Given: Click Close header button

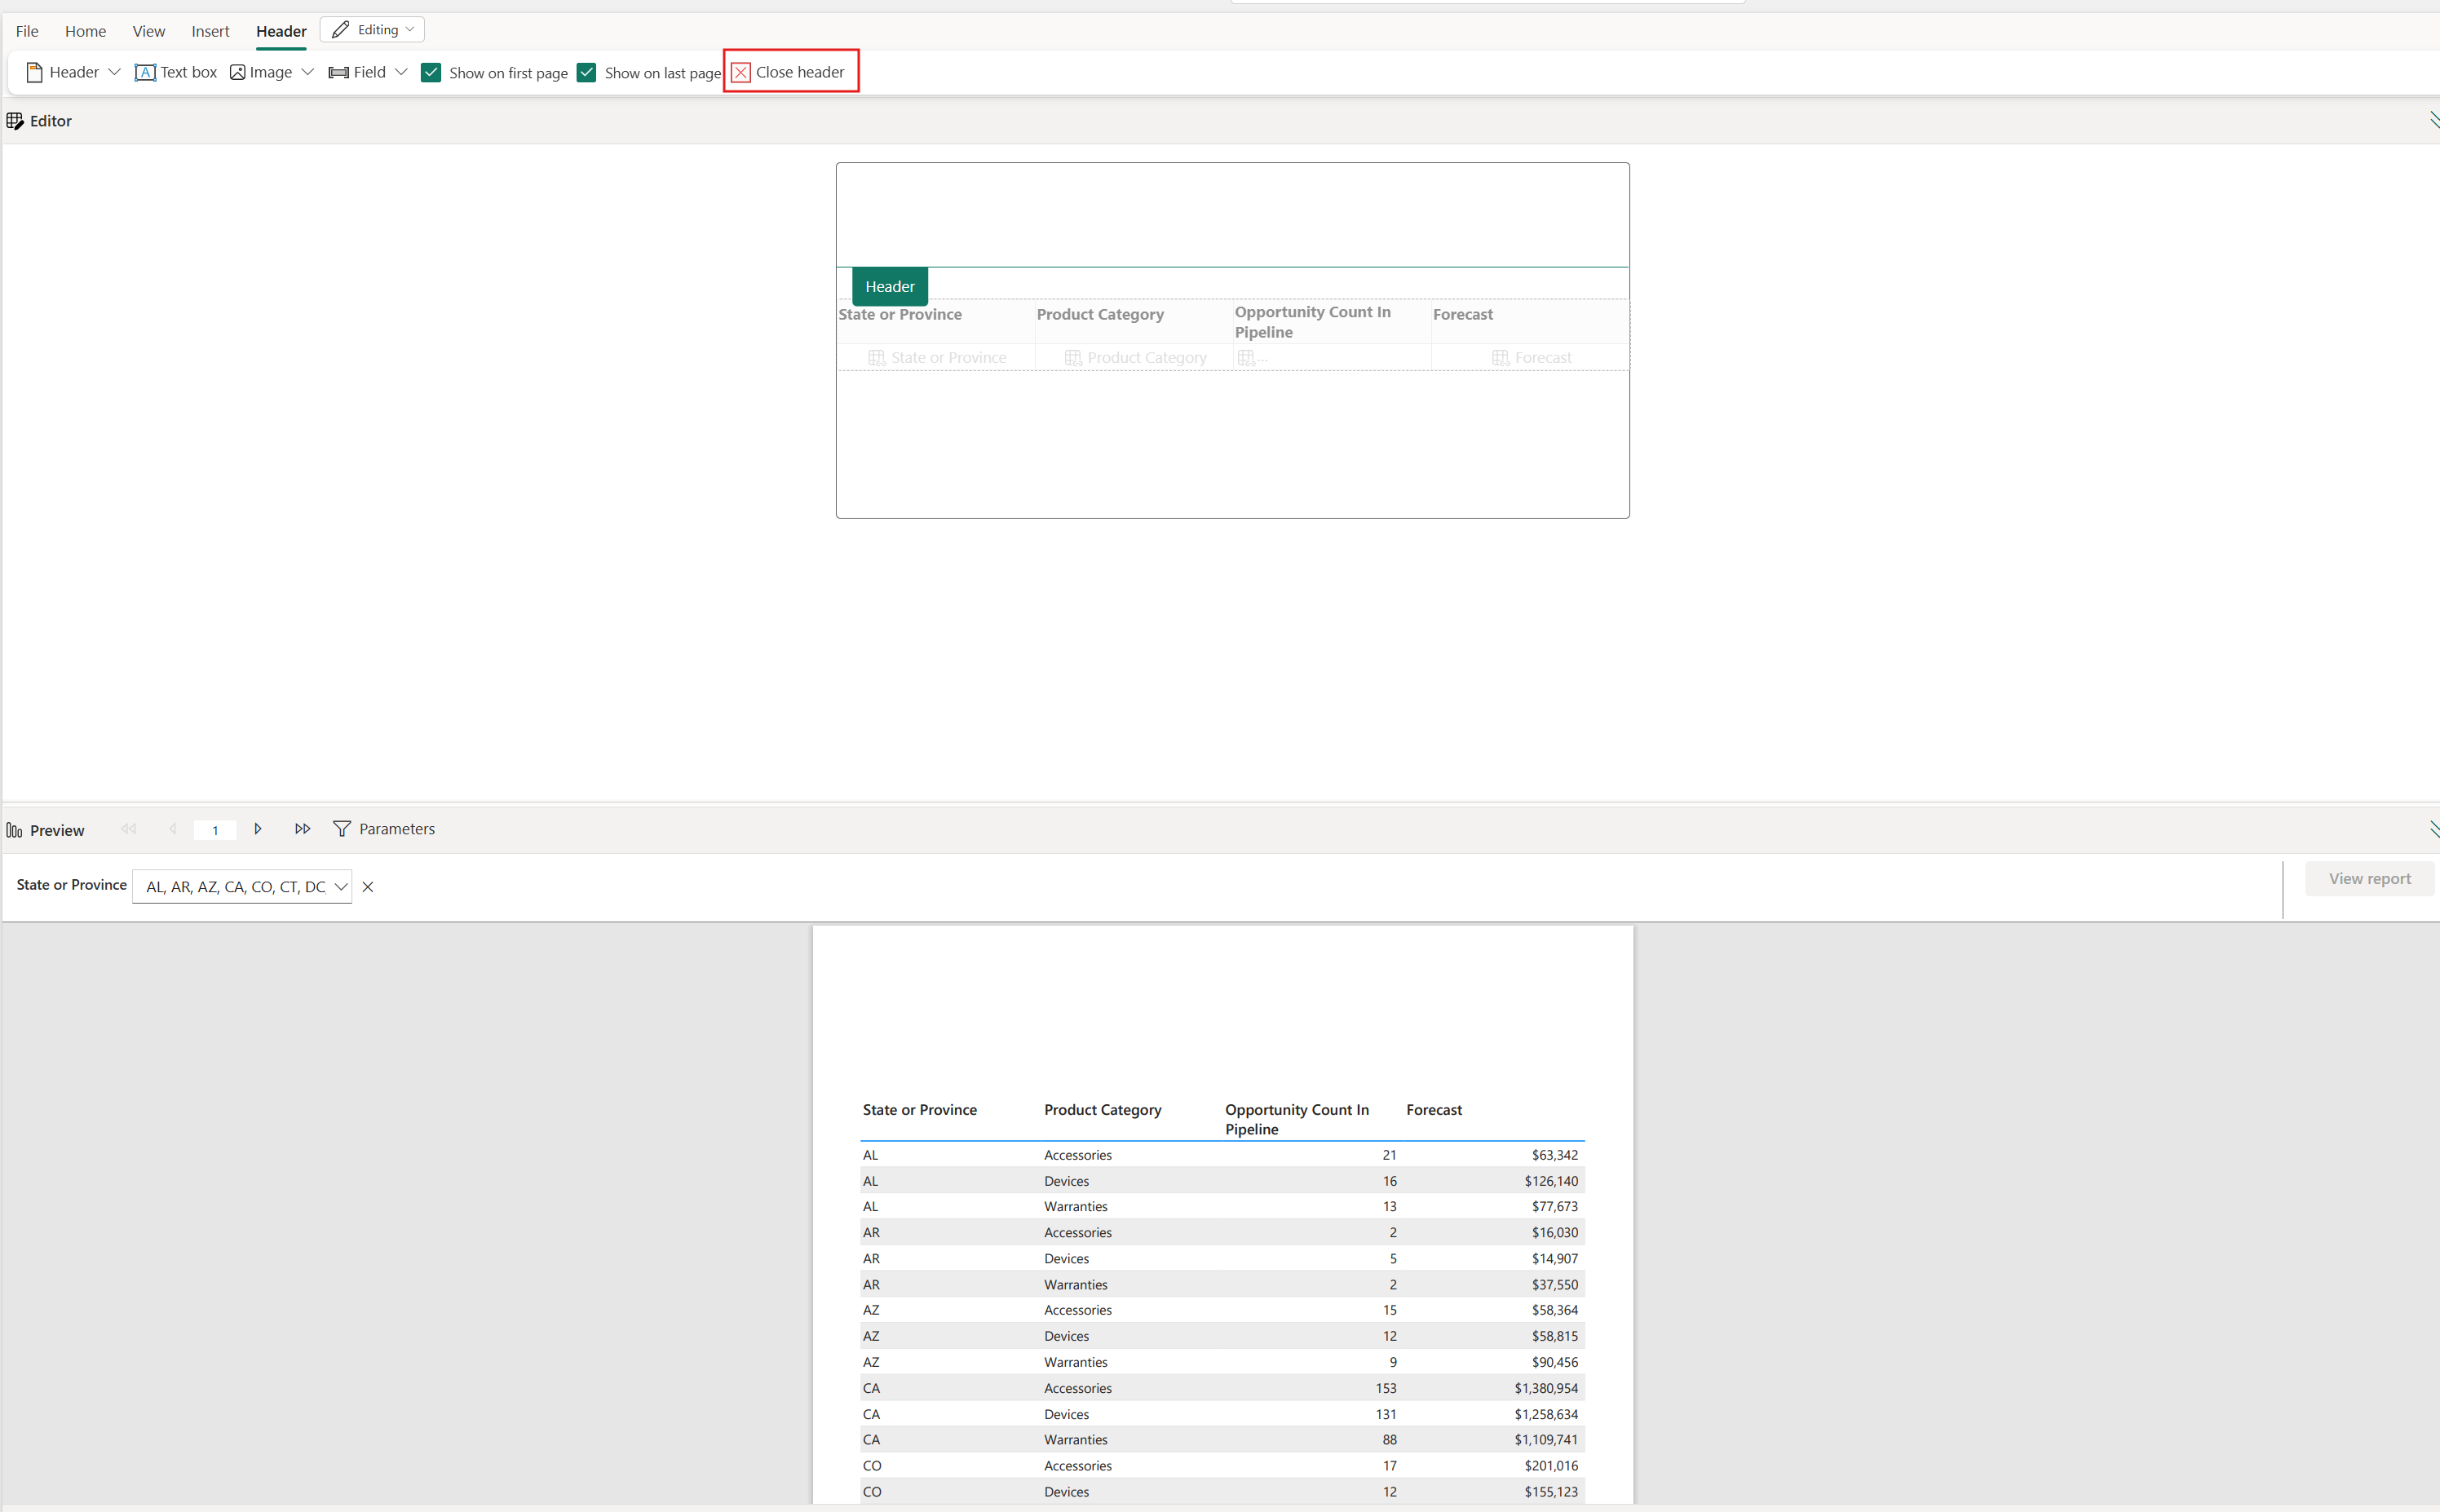Looking at the screenshot, I should tap(788, 72).
